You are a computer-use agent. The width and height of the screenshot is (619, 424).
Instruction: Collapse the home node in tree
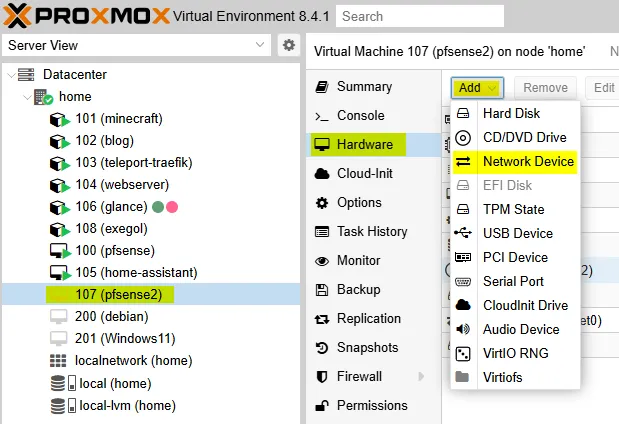pyautogui.click(x=27, y=97)
